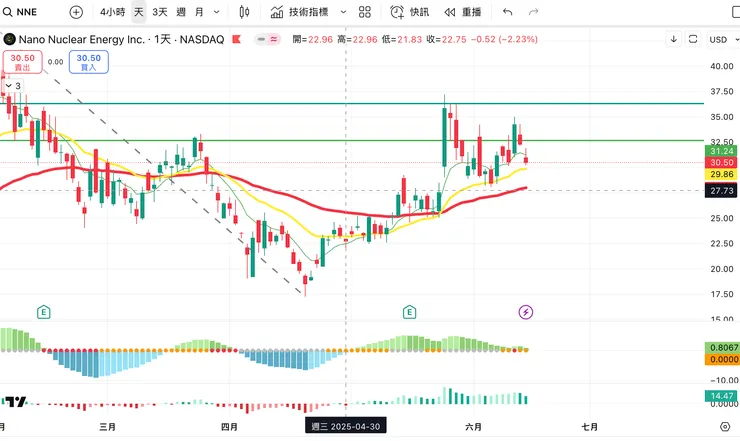
Task: Click the 收=22.75 close value
Action: click(446, 39)
